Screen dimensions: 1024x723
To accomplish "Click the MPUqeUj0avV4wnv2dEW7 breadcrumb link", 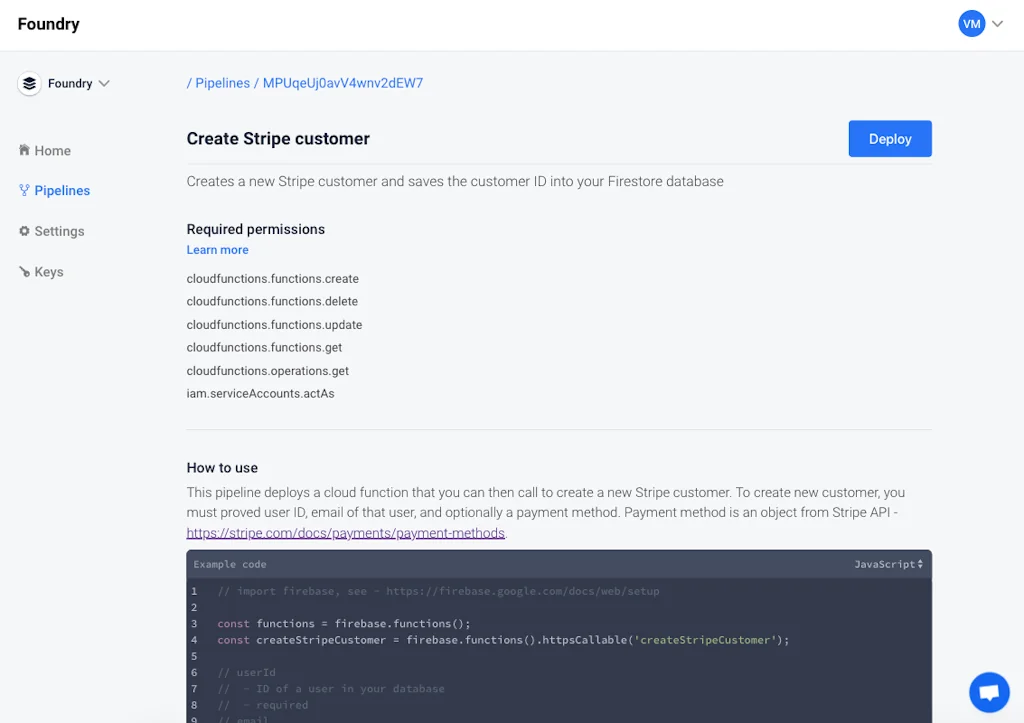I will click(x=342, y=83).
